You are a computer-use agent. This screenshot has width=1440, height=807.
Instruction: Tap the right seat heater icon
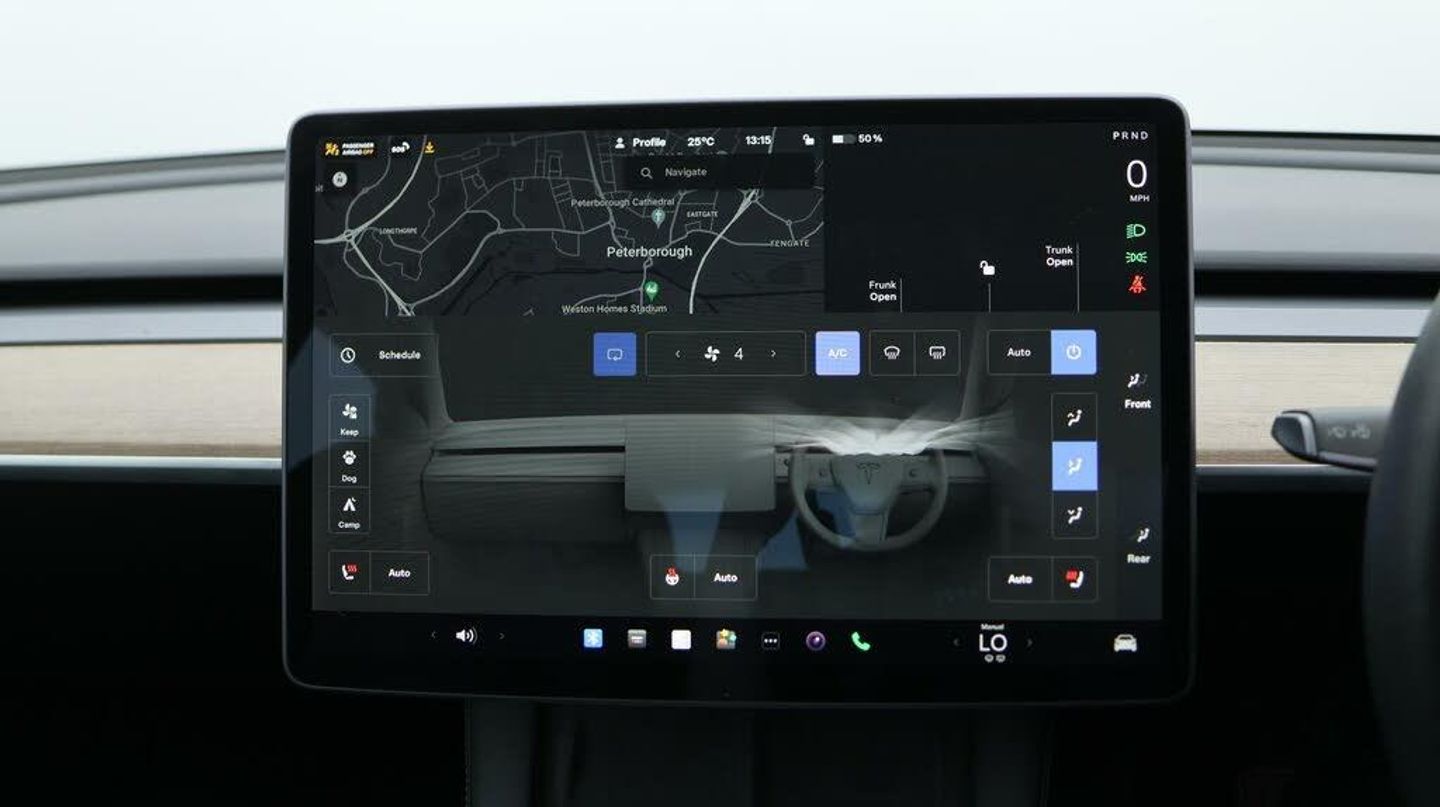tap(1074, 579)
